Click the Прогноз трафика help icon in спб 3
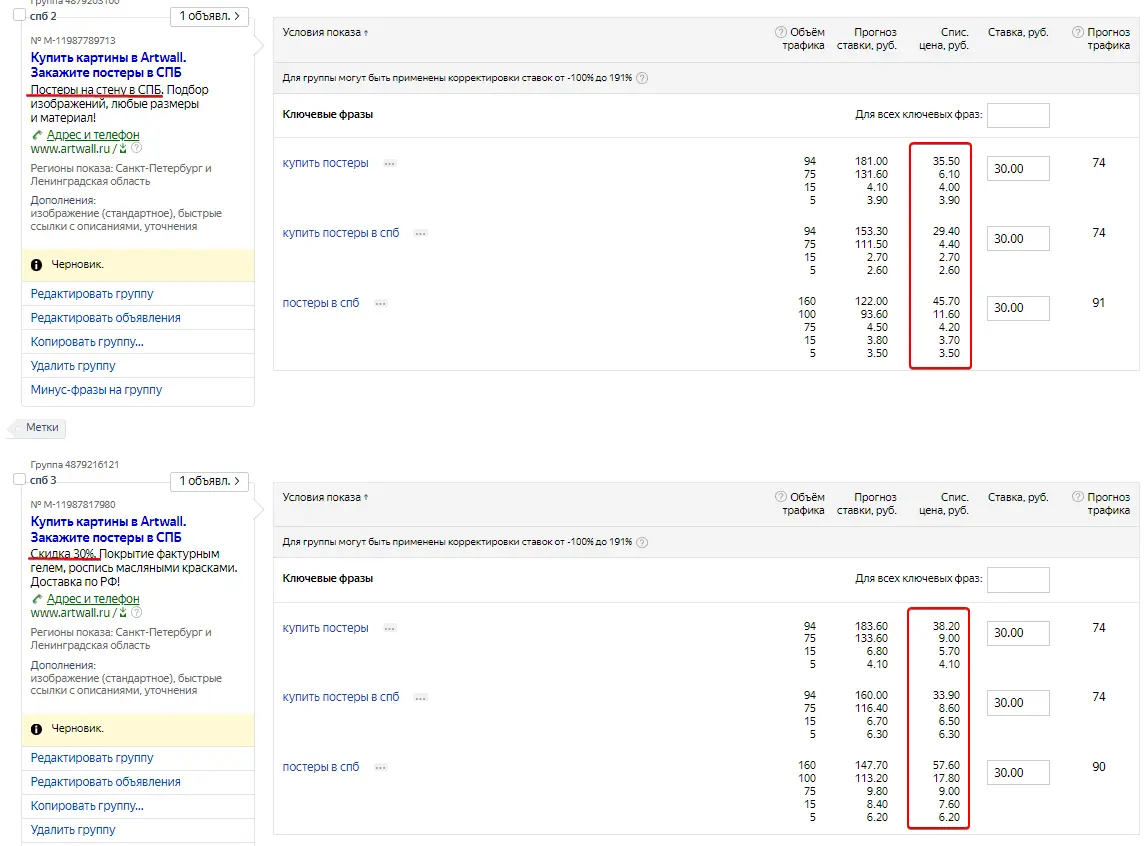Image resolution: width=1147 pixels, height=846 pixels. click(x=1077, y=497)
